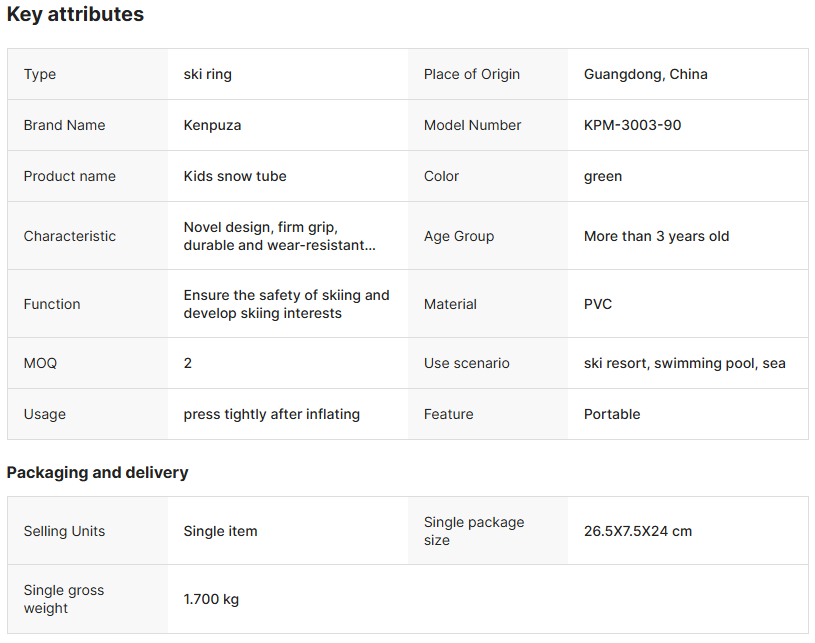Click the ski ring type value
This screenshot has width=815, height=643.
207,74
